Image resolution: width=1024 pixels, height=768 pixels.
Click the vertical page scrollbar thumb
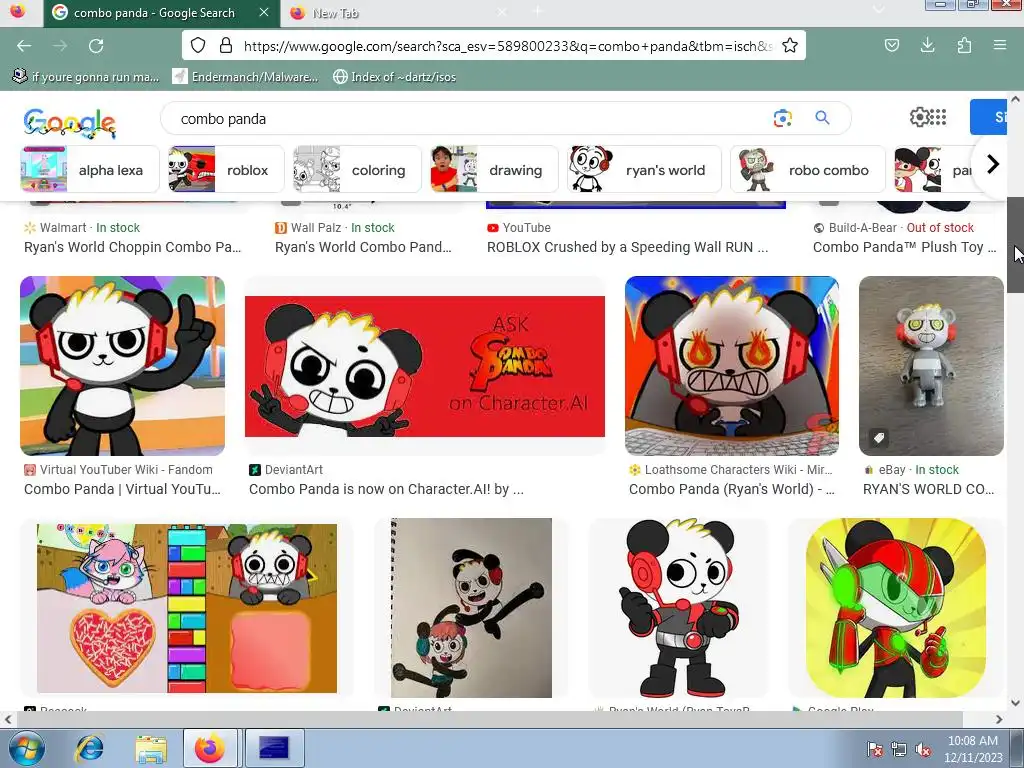1015,244
